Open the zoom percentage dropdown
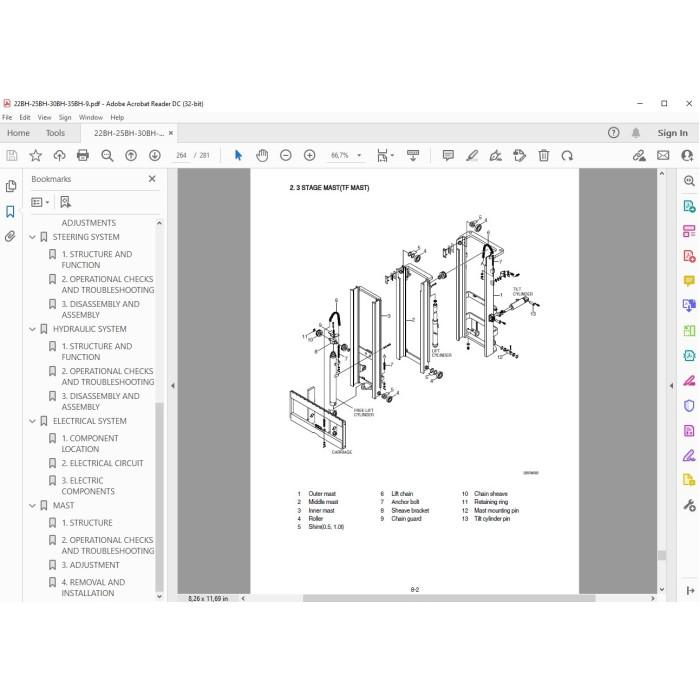 [x=359, y=155]
